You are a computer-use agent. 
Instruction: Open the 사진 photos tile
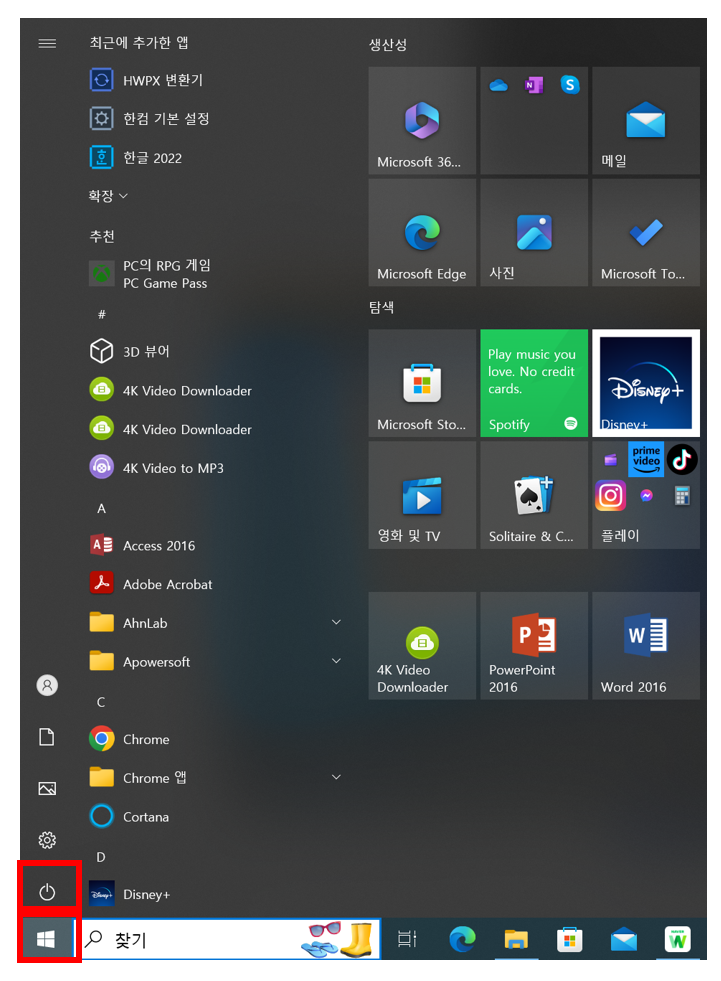click(534, 233)
